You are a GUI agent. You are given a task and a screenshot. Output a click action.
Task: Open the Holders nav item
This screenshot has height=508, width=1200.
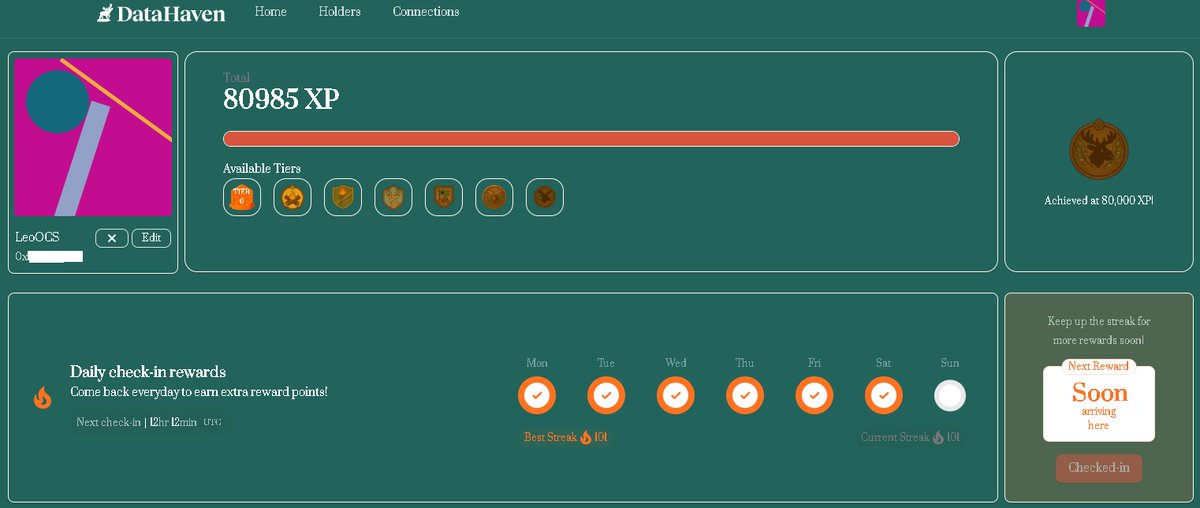coord(339,12)
